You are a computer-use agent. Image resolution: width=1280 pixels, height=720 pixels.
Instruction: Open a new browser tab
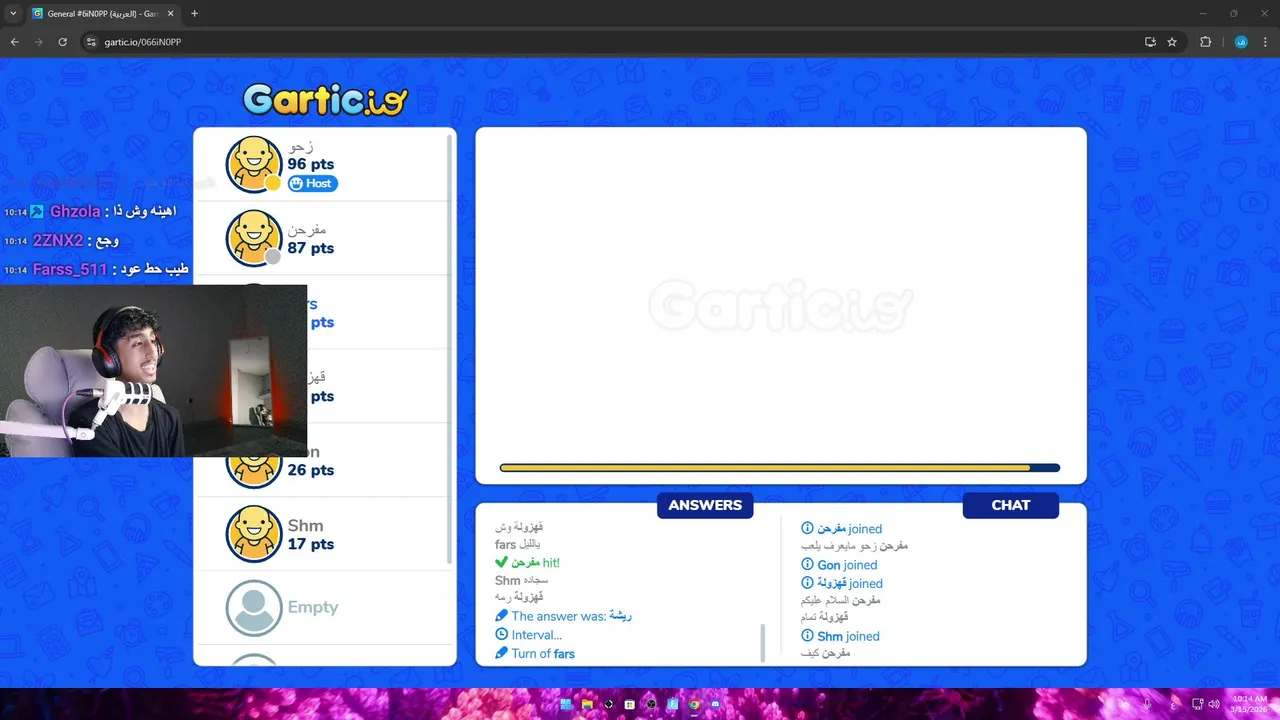(194, 14)
